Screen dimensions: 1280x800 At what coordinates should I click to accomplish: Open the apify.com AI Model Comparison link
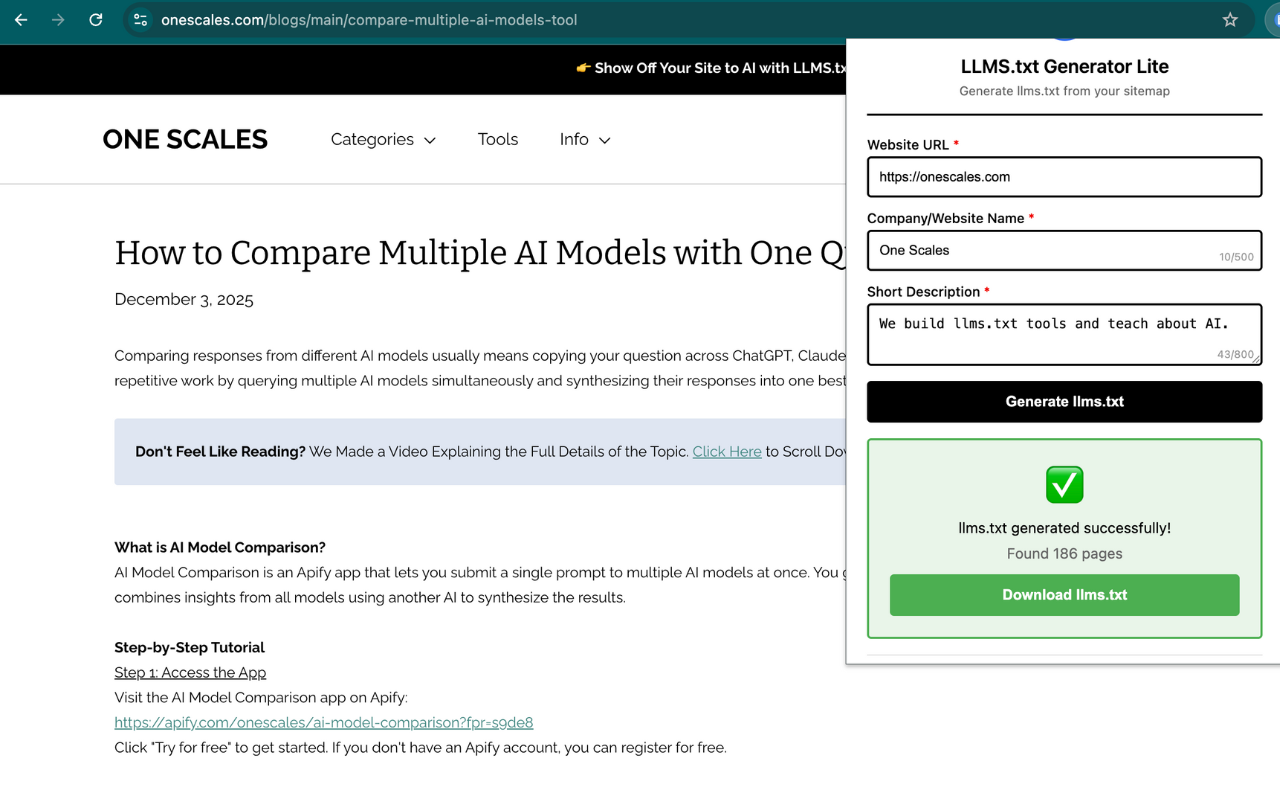point(324,722)
